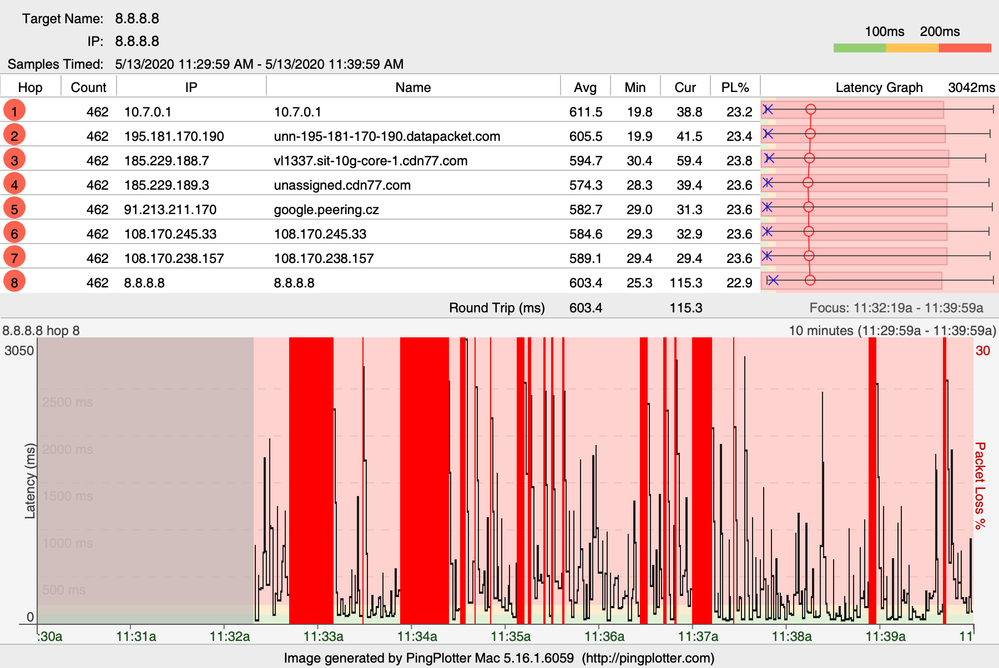The height and width of the screenshot is (668, 999).
Task: Click the 3042ms latency scale value
Action: click(971, 87)
